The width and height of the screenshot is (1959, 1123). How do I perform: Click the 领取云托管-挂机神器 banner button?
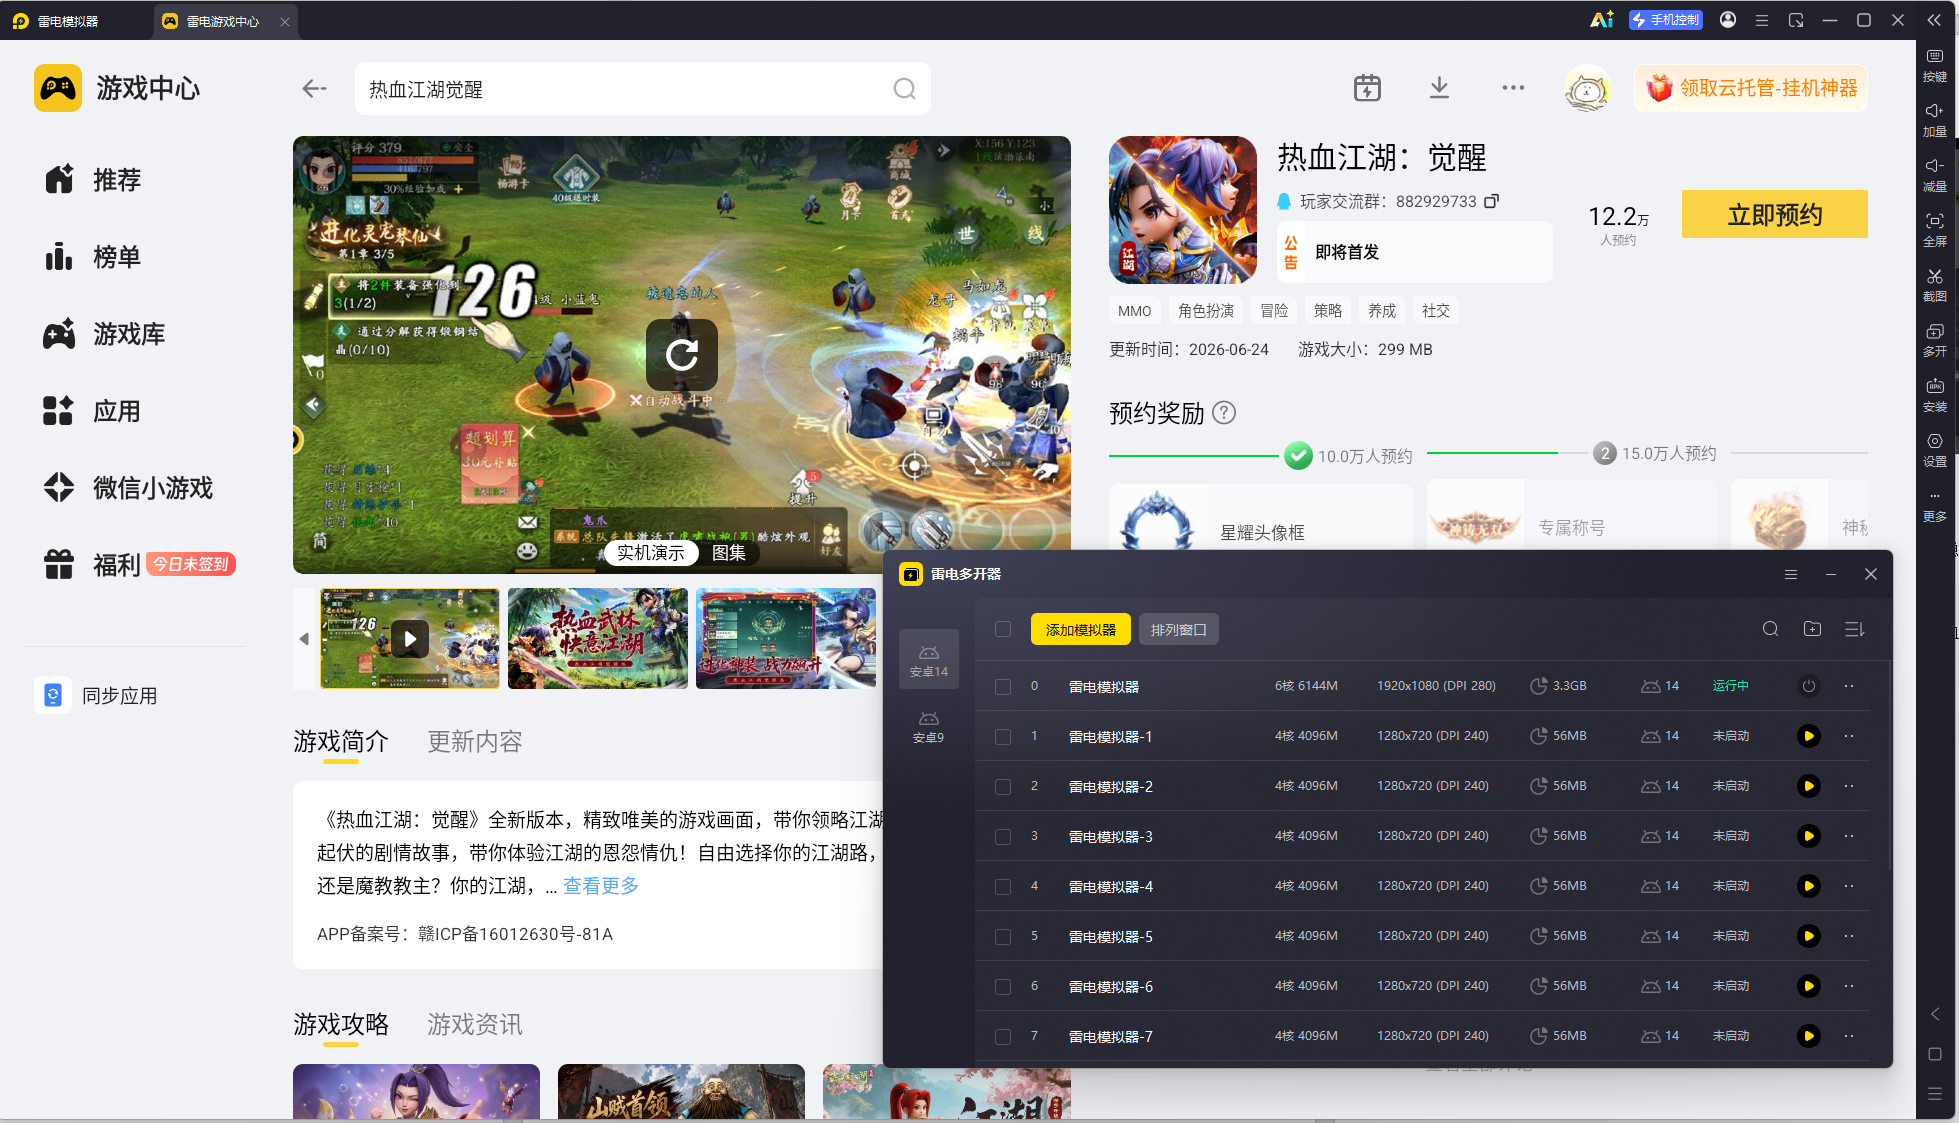pyautogui.click(x=1751, y=88)
